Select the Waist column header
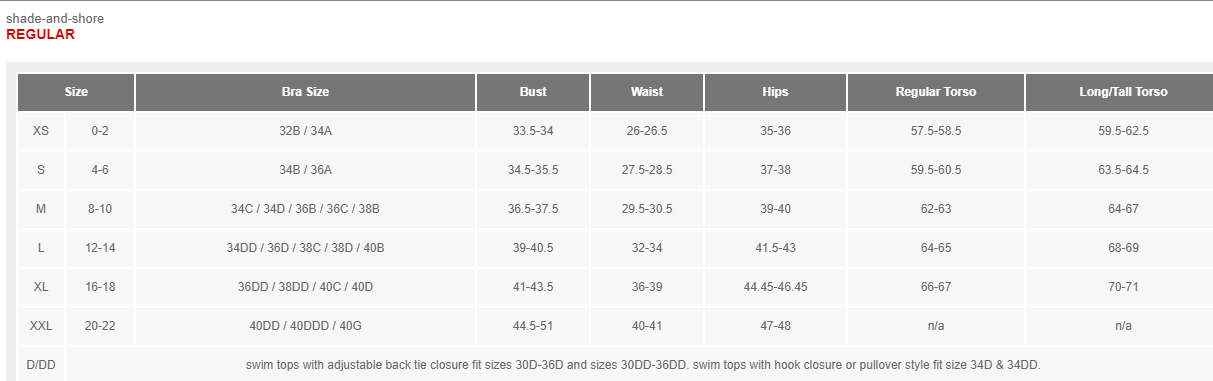Screen dimensions: 1213x381 point(647,92)
